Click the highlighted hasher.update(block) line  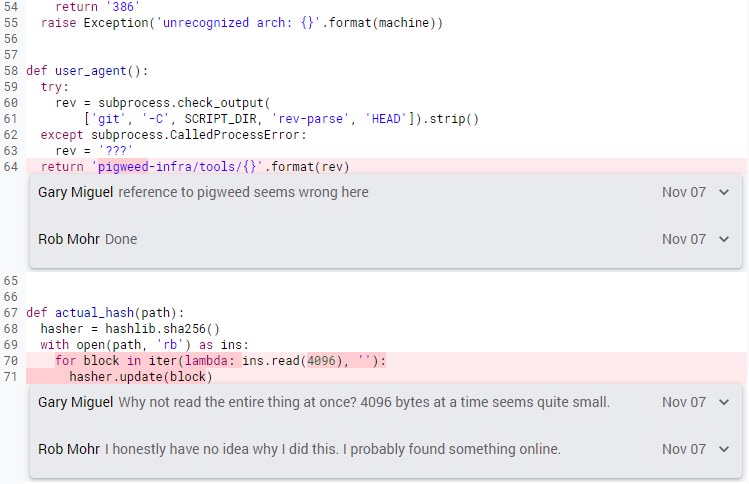point(141,376)
